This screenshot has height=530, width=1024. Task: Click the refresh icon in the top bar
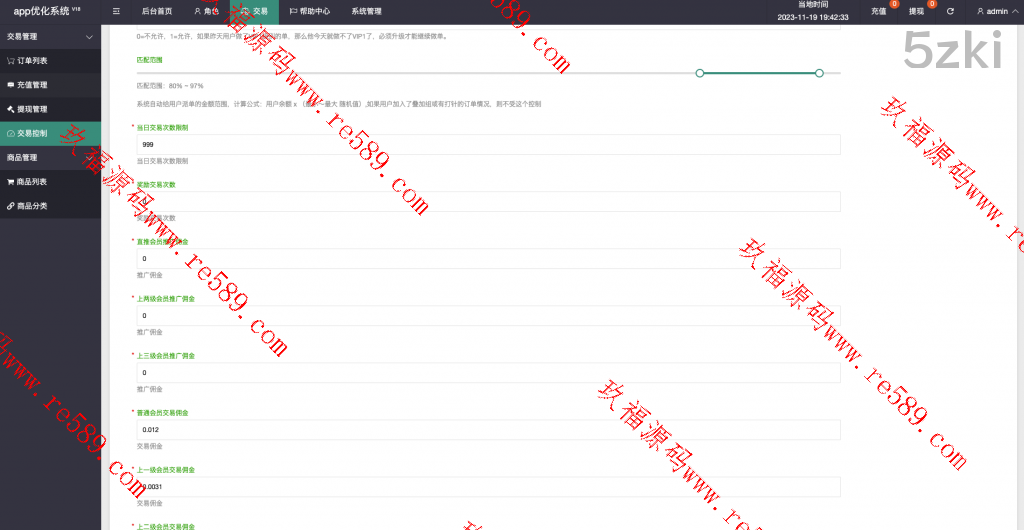950,11
